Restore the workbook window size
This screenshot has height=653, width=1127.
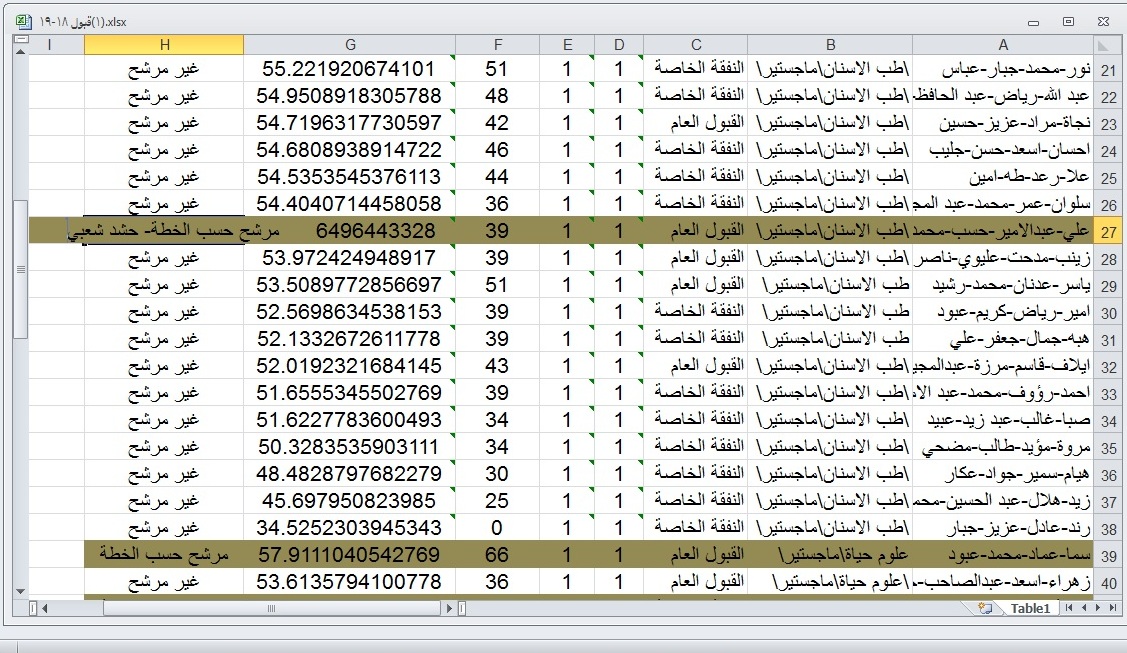1068,21
